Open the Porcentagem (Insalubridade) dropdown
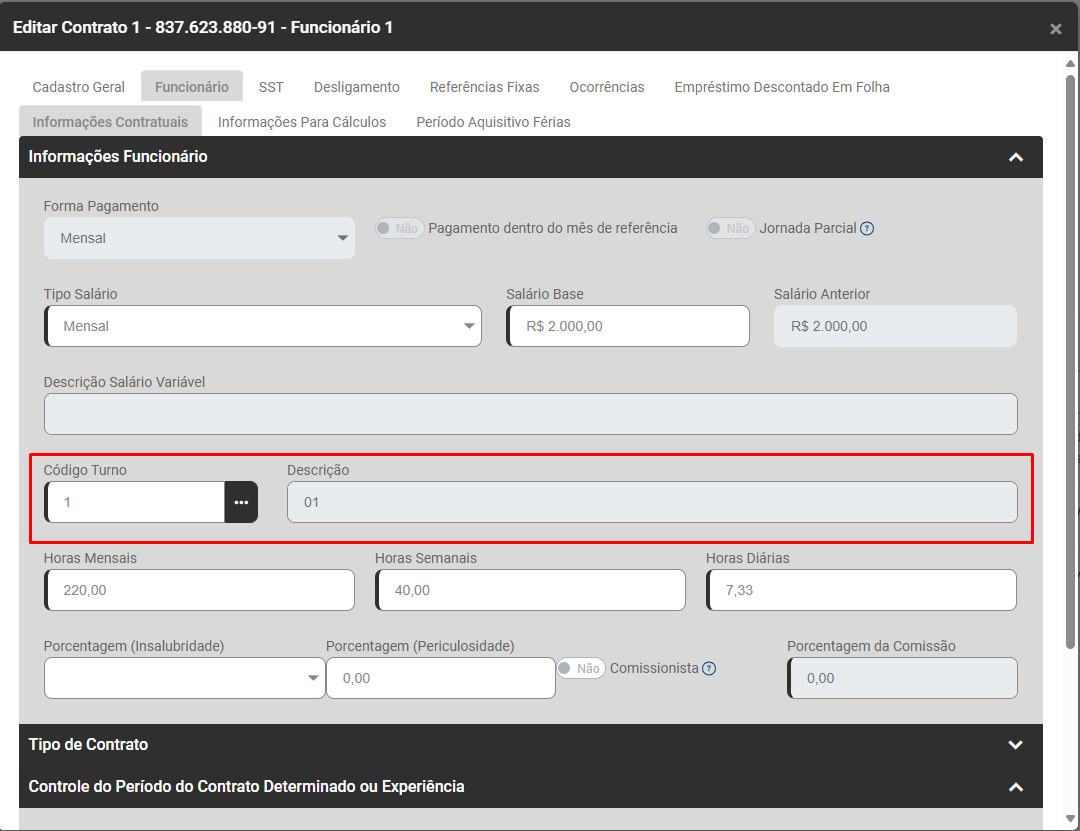 click(184, 678)
